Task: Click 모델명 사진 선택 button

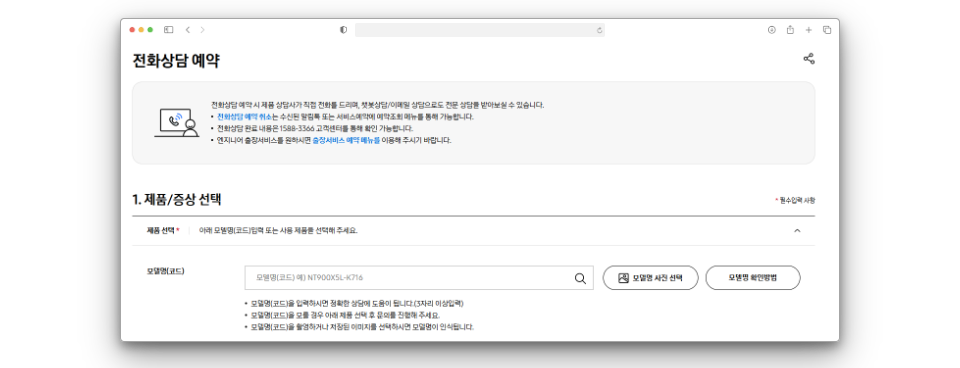Action: pos(650,277)
